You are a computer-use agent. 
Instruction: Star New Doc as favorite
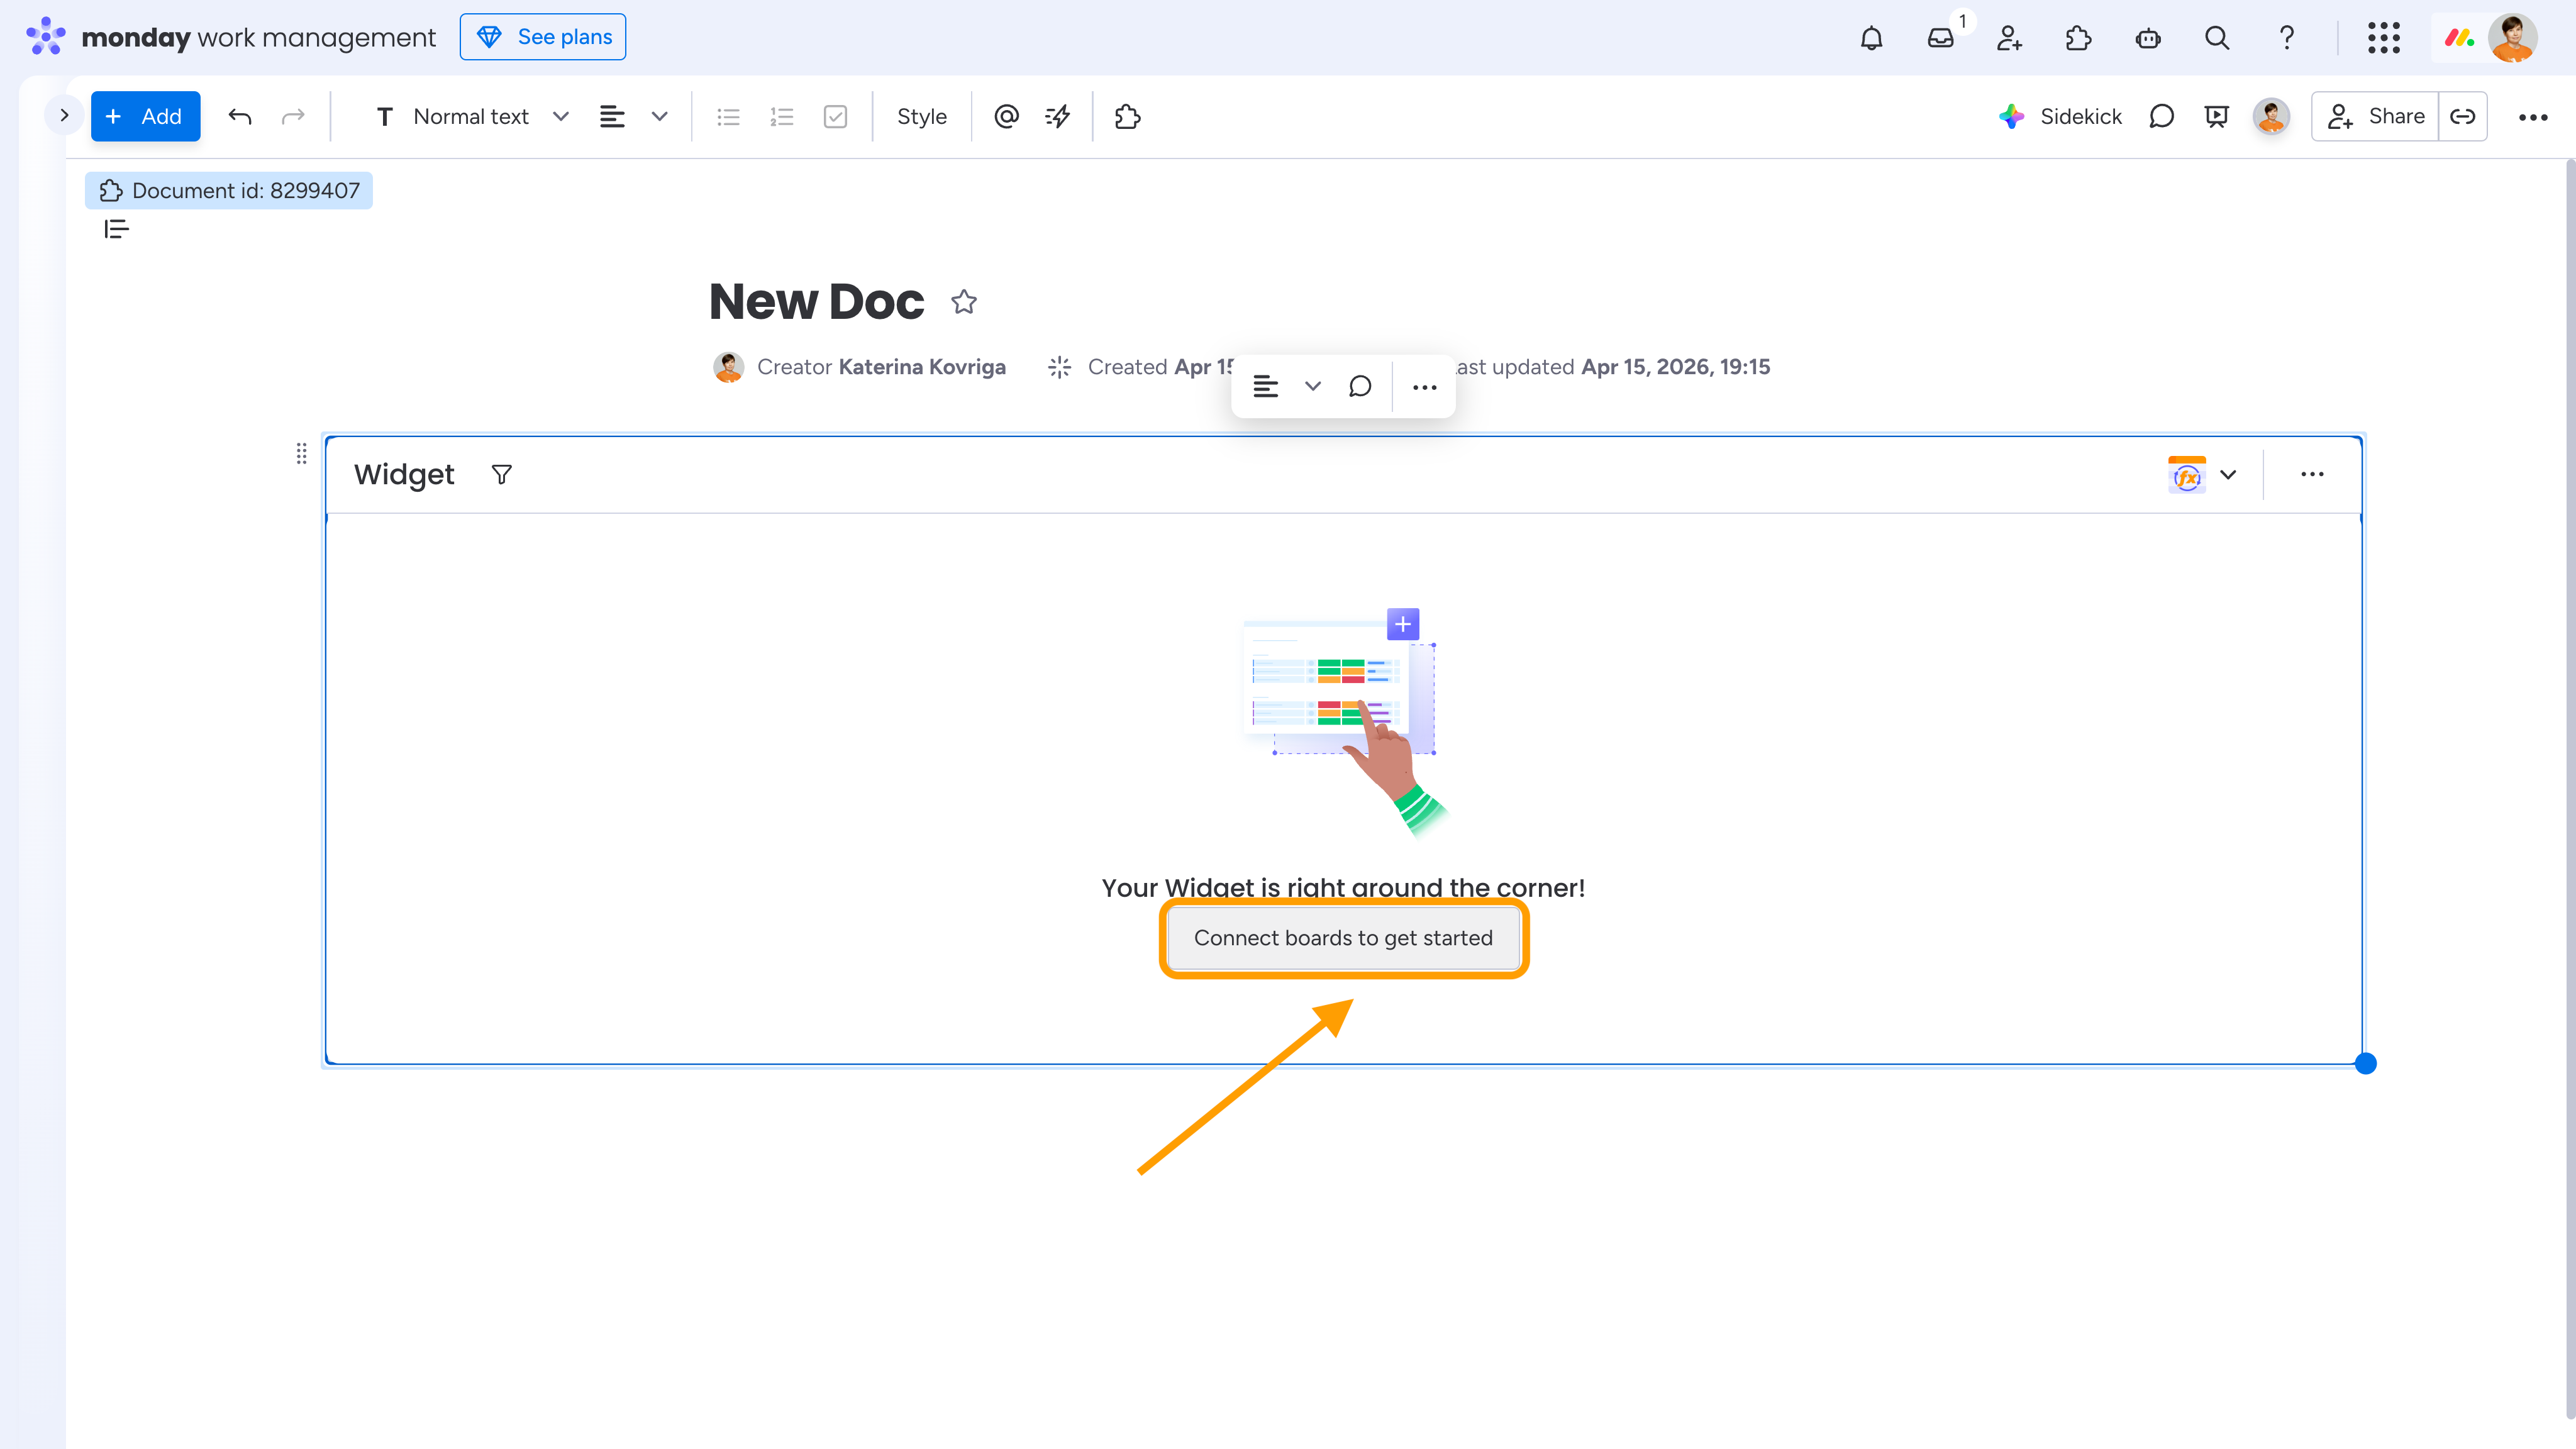(964, 302)
